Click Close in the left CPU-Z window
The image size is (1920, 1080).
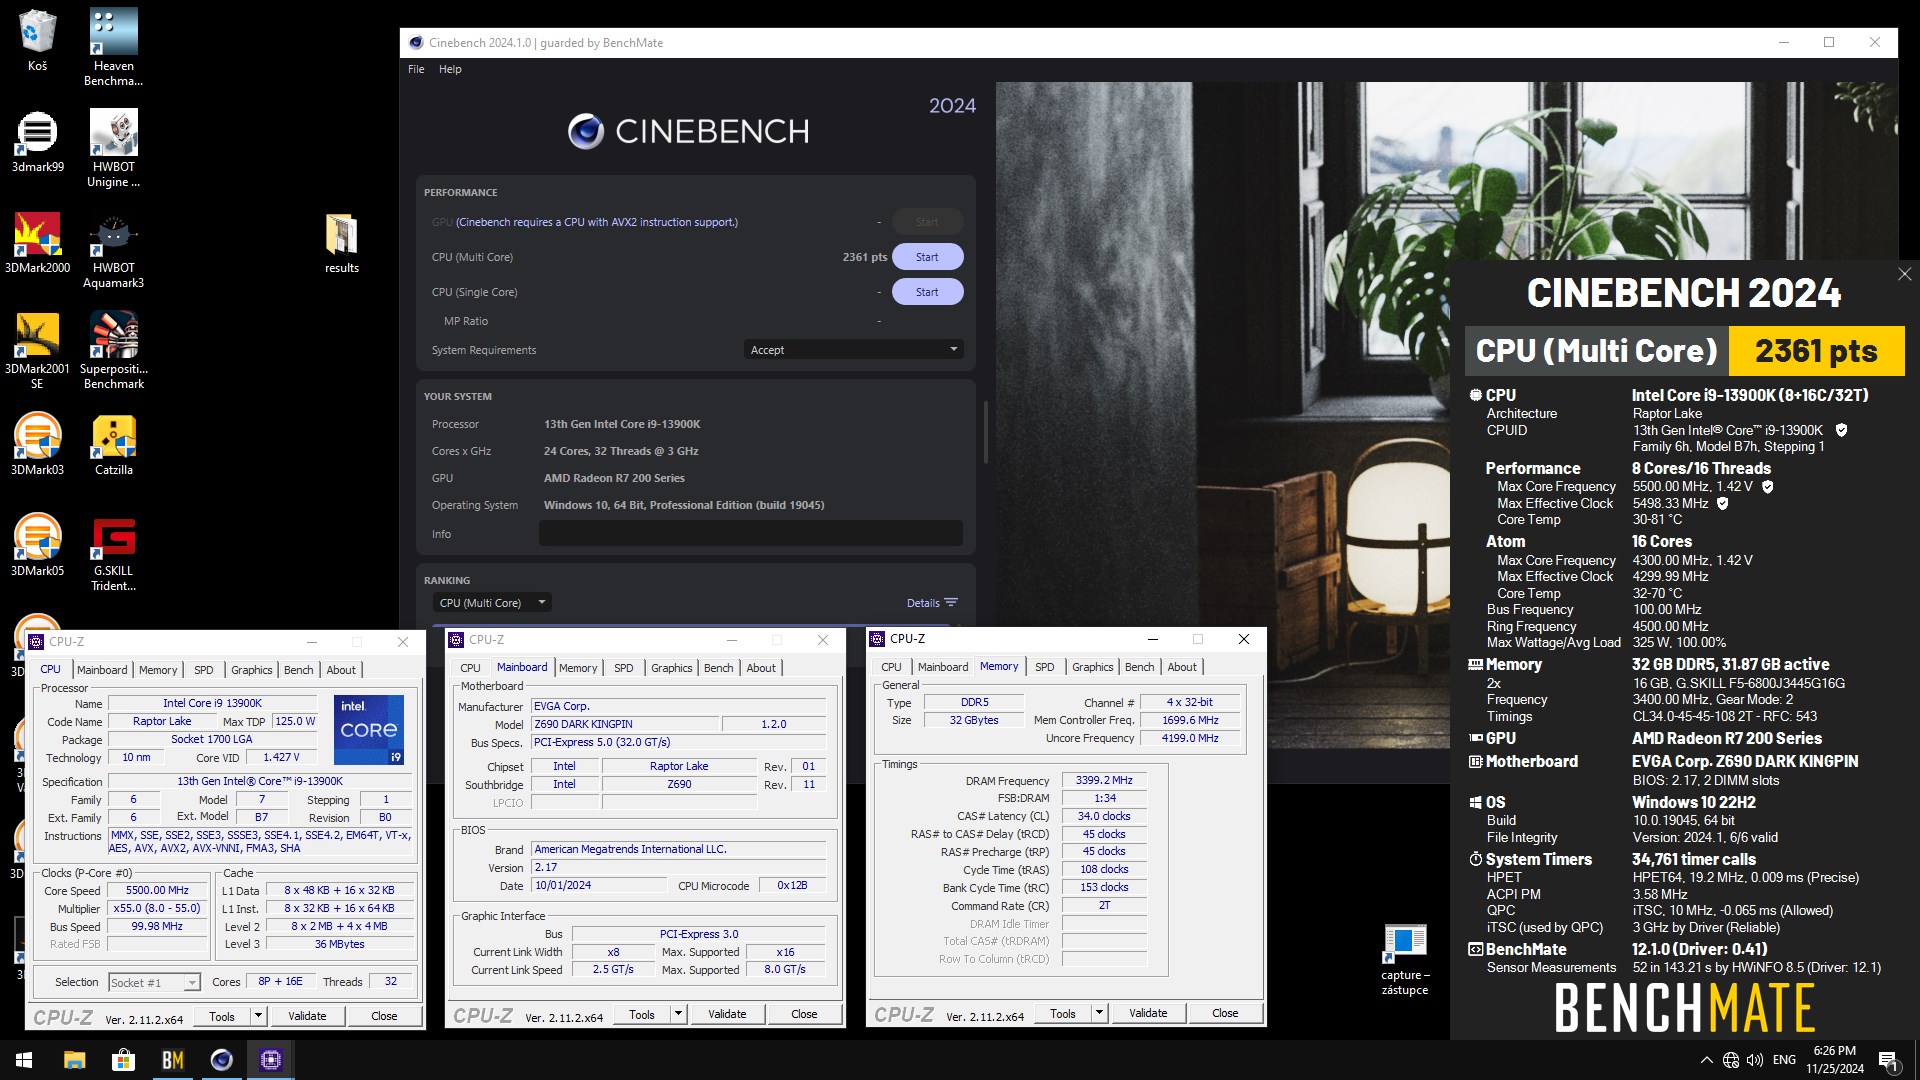tap(384, 1016)
